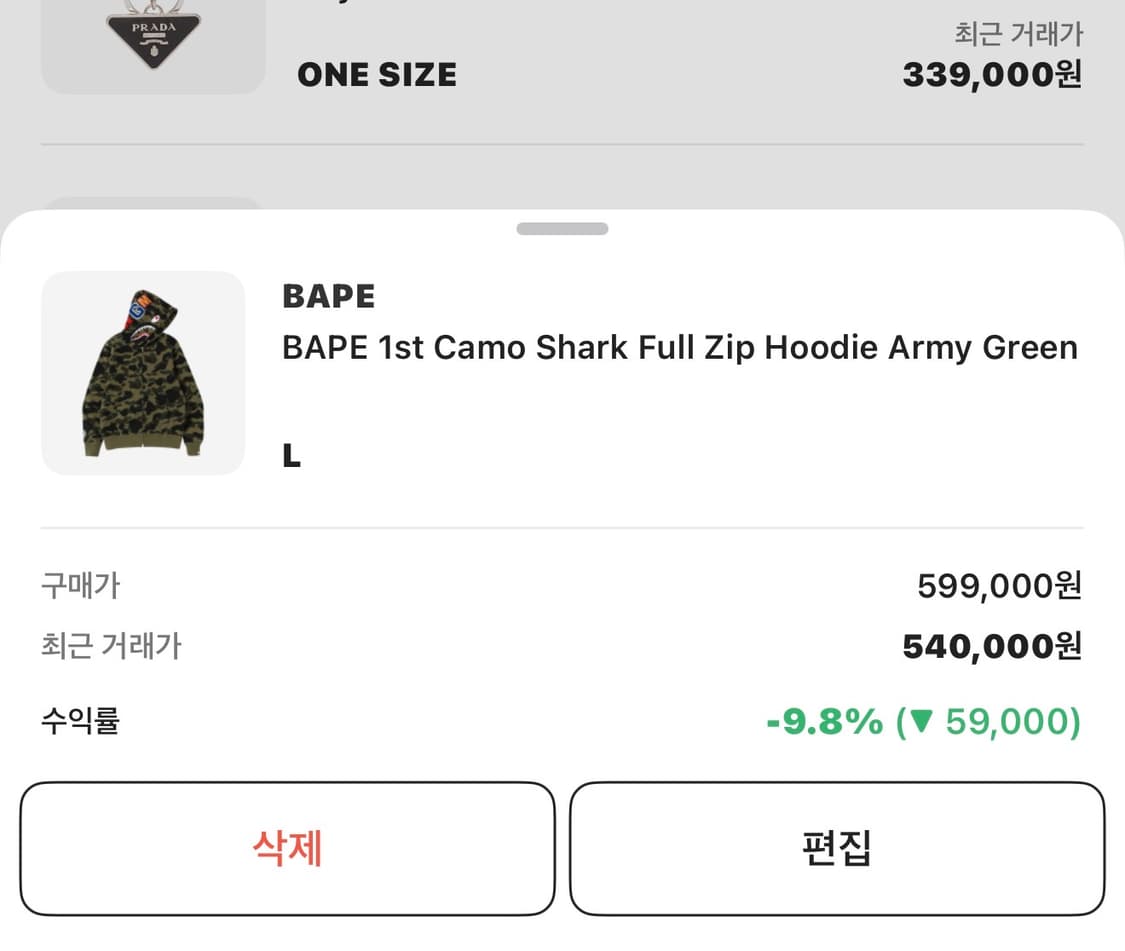This screenshot has width=1125, height=951.
Task: Click the down triangle loss indicator
Action: click(x=921, y=721)
